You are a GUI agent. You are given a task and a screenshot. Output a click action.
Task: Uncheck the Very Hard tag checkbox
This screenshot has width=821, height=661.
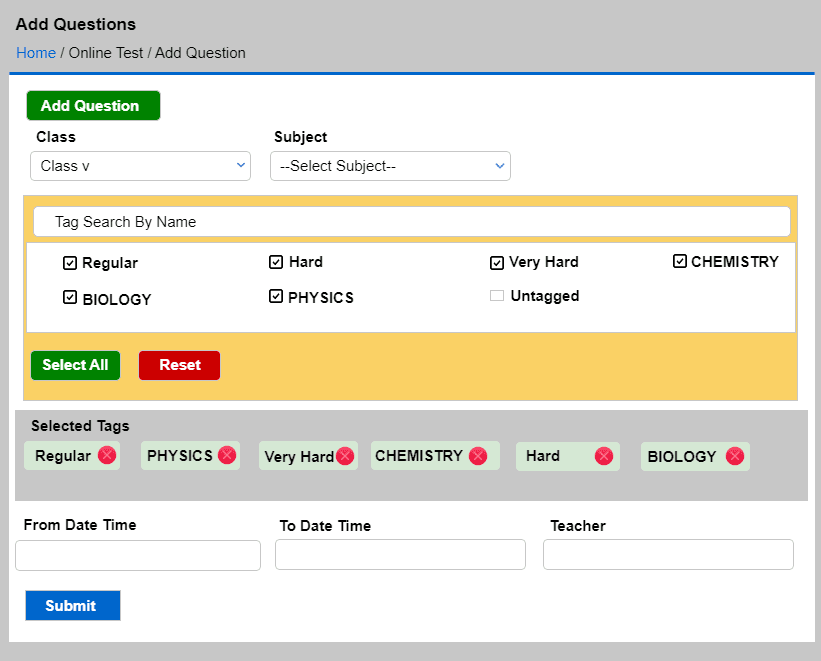[497, 262]
